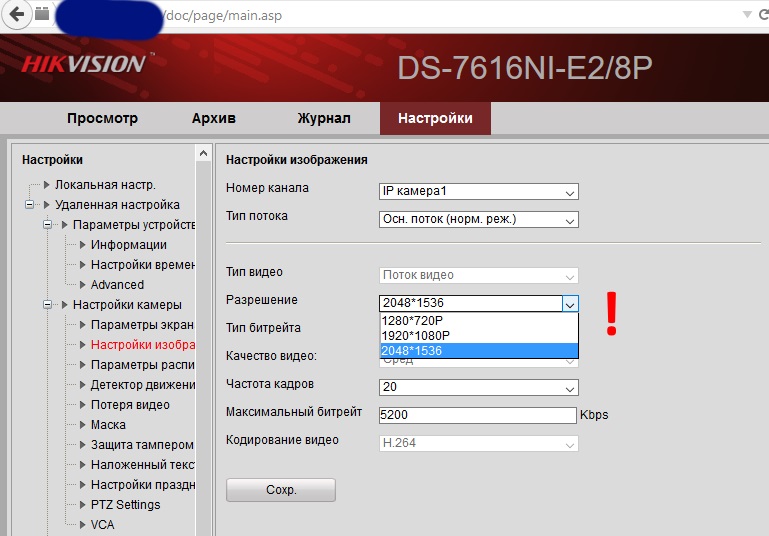
Task: Open the Тип потока dropdown
Action: [479, 219]
